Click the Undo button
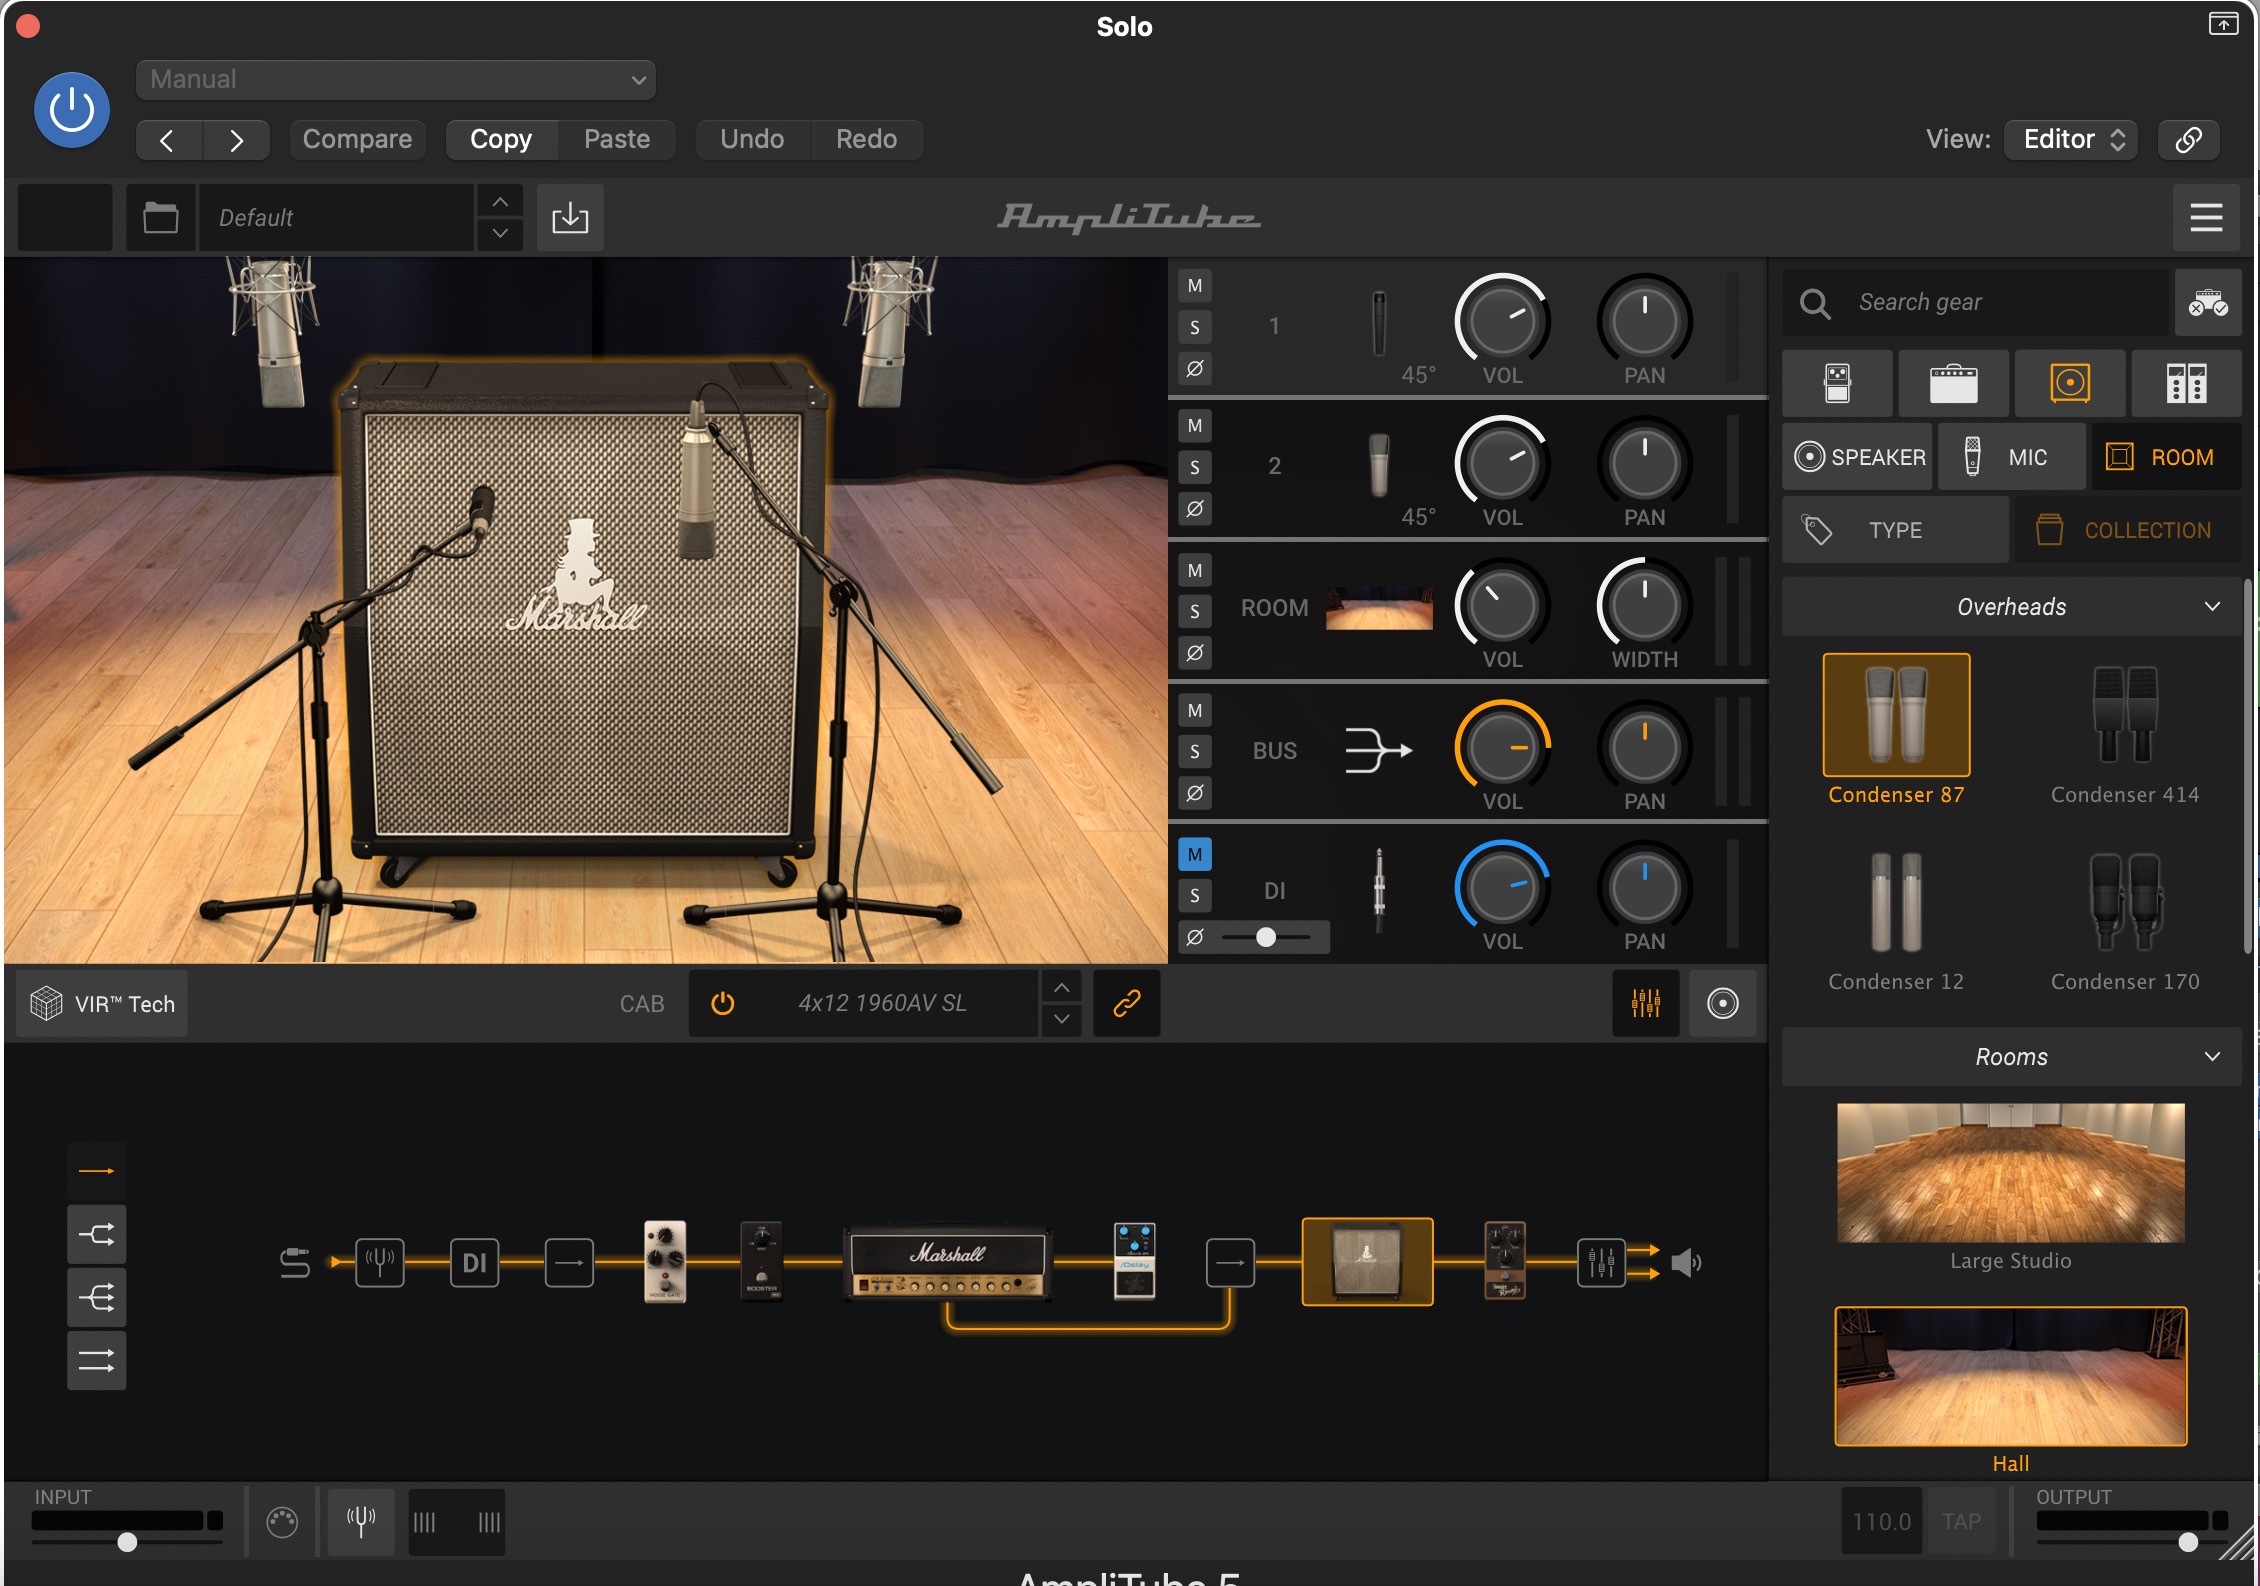 [752, 139]
